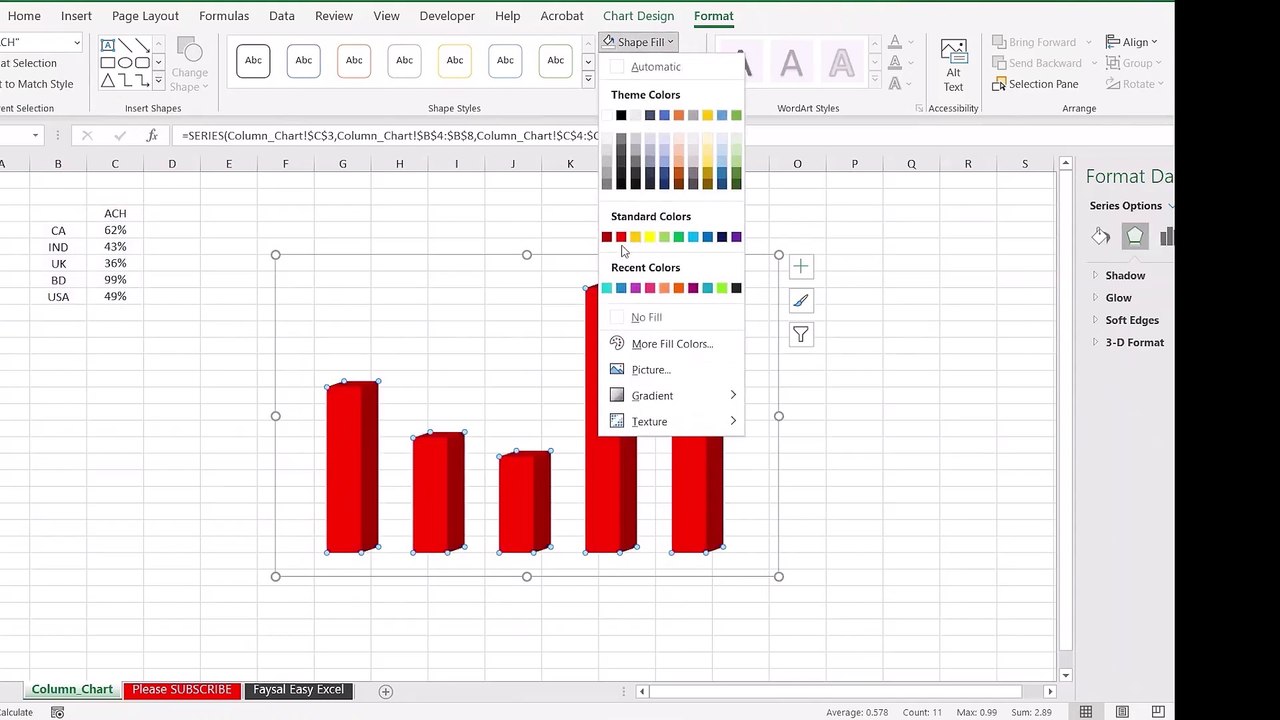Switch to Faysal Easy Excel sheet tab

(298, 690)
